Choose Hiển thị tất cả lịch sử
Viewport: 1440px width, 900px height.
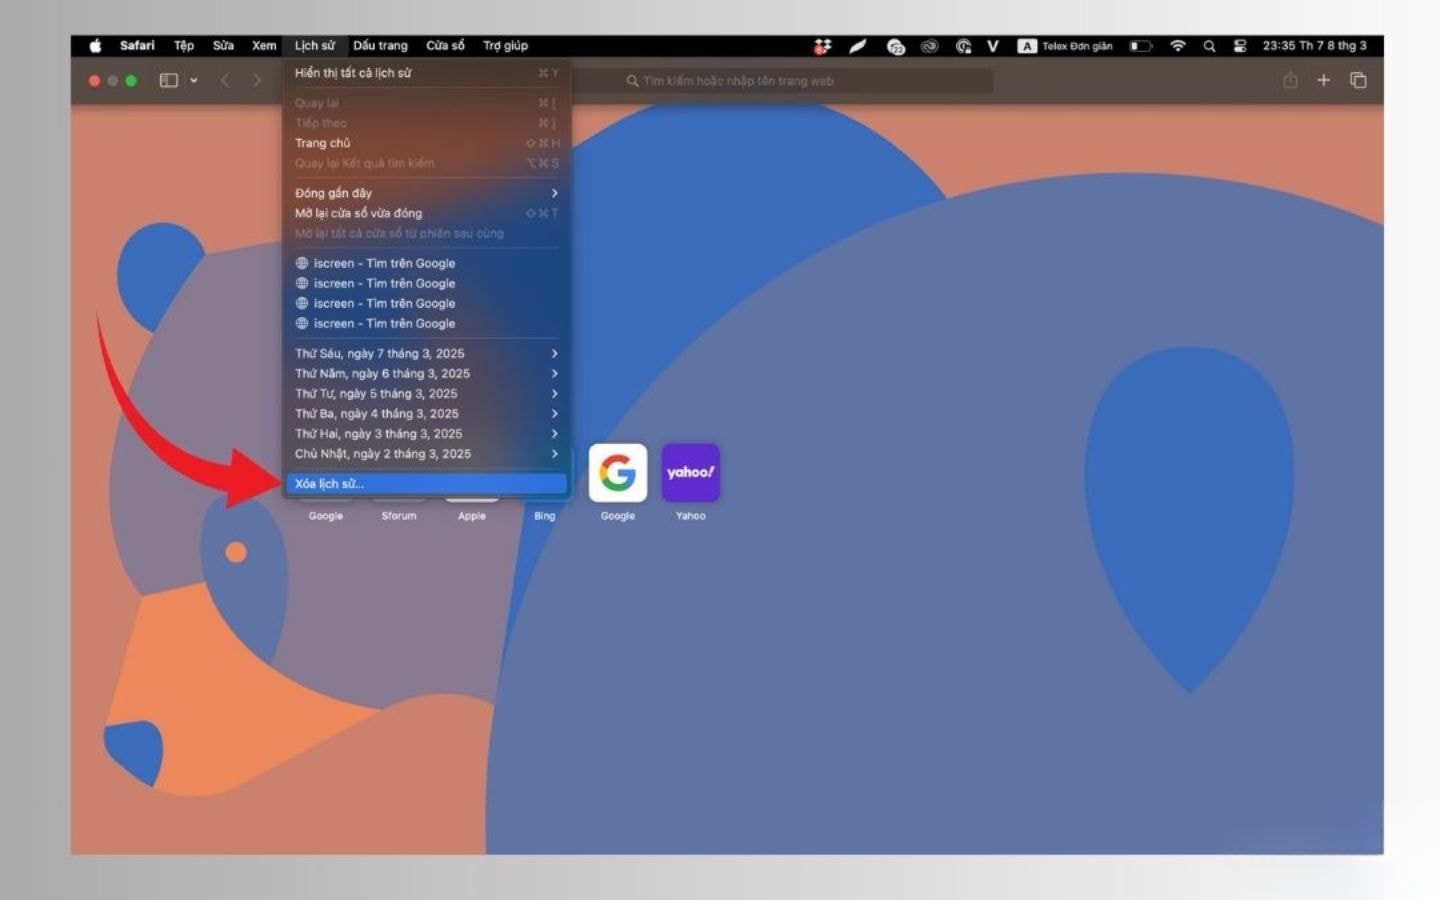tap(353, 73)
